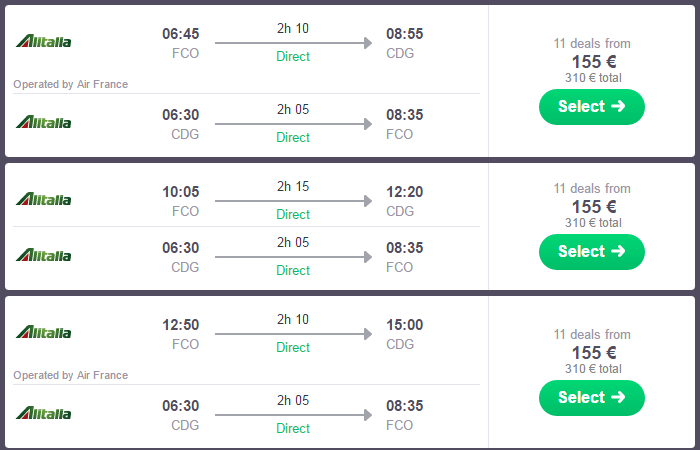Screen dimensions: 700x450
Task: Click the route arrow of the 06:45 to 08:55 flight
Action: 293,43
